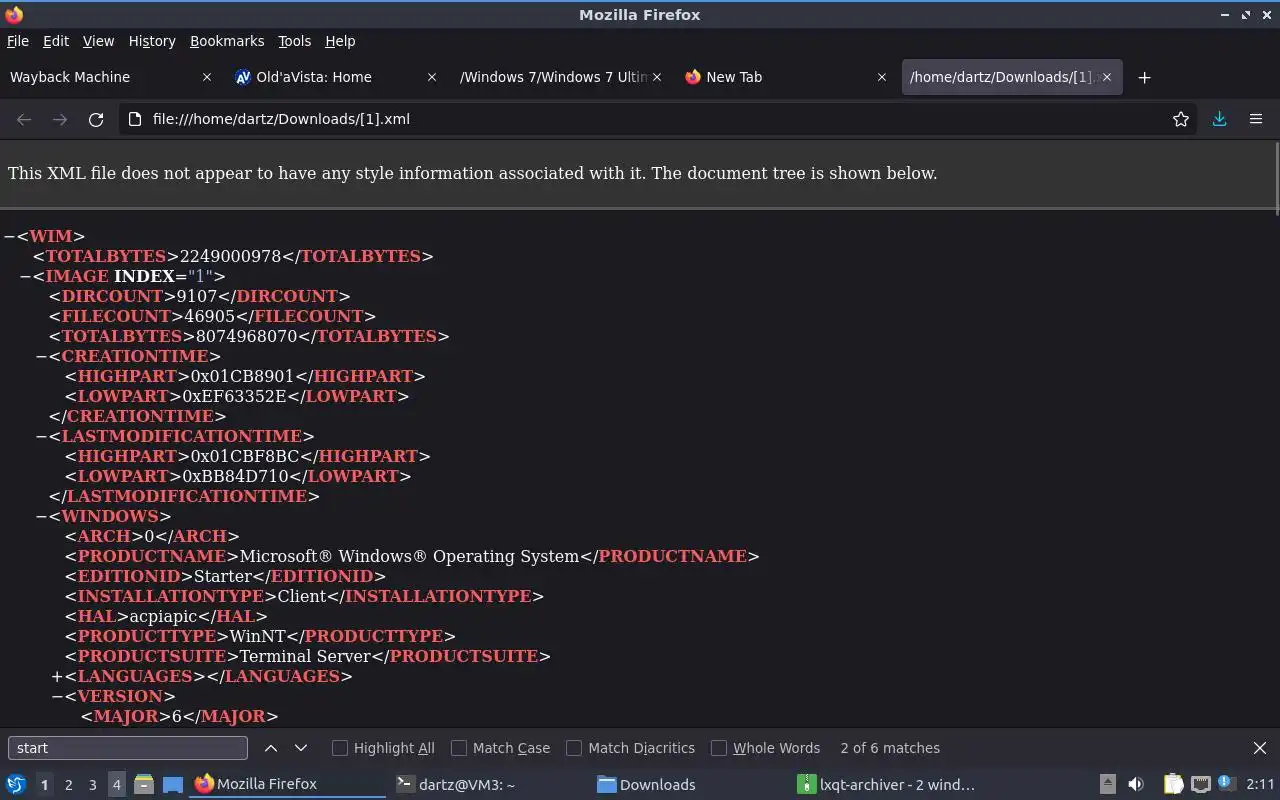Screen dimensions: 1280x800
Task: Open the network status tray icon
Action: point(1200,785)
